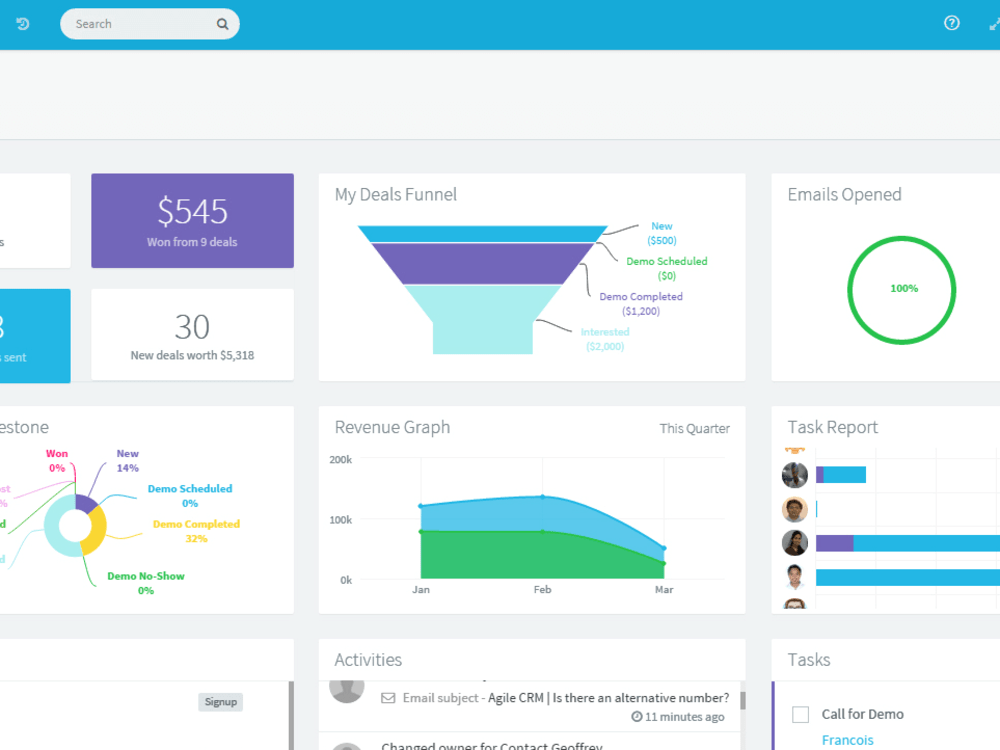Image resolution: width=1000 pixels, height=750 pixels.
Task: Click the Won 0% legend label
Action: click(x=57, y=460)
